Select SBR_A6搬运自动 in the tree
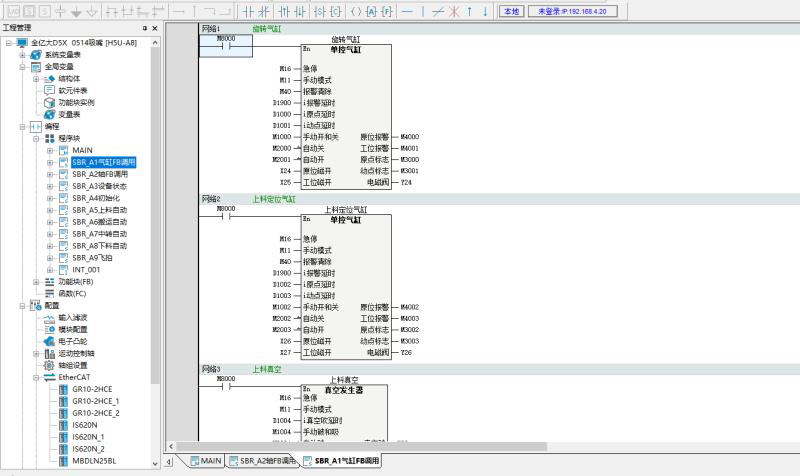Viewport: 800px width, 476px height. [99, 222]
